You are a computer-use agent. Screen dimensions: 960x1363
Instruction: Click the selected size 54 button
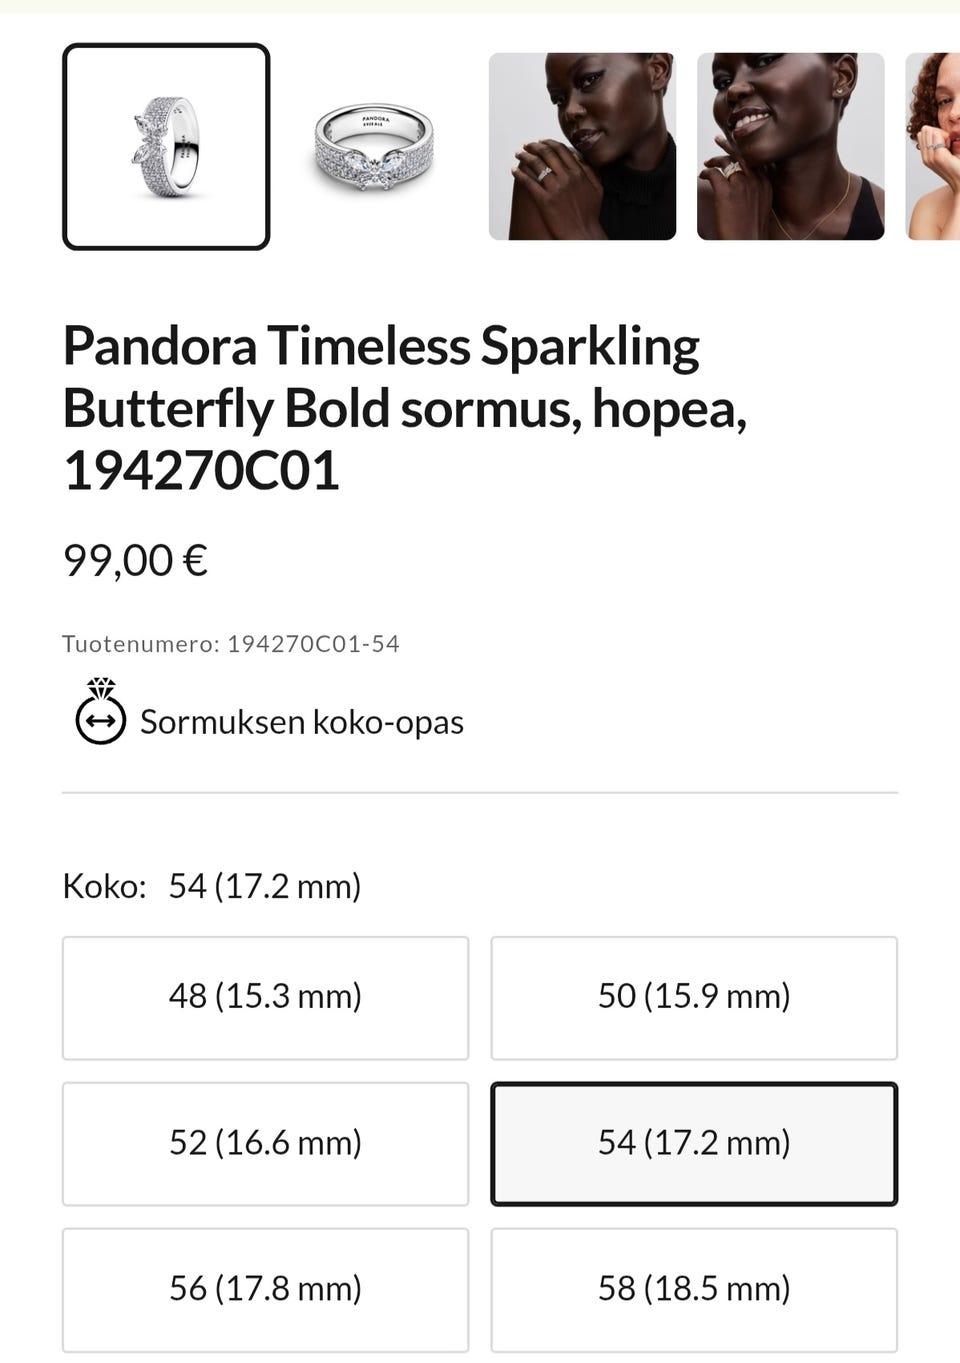[694, 1143]
